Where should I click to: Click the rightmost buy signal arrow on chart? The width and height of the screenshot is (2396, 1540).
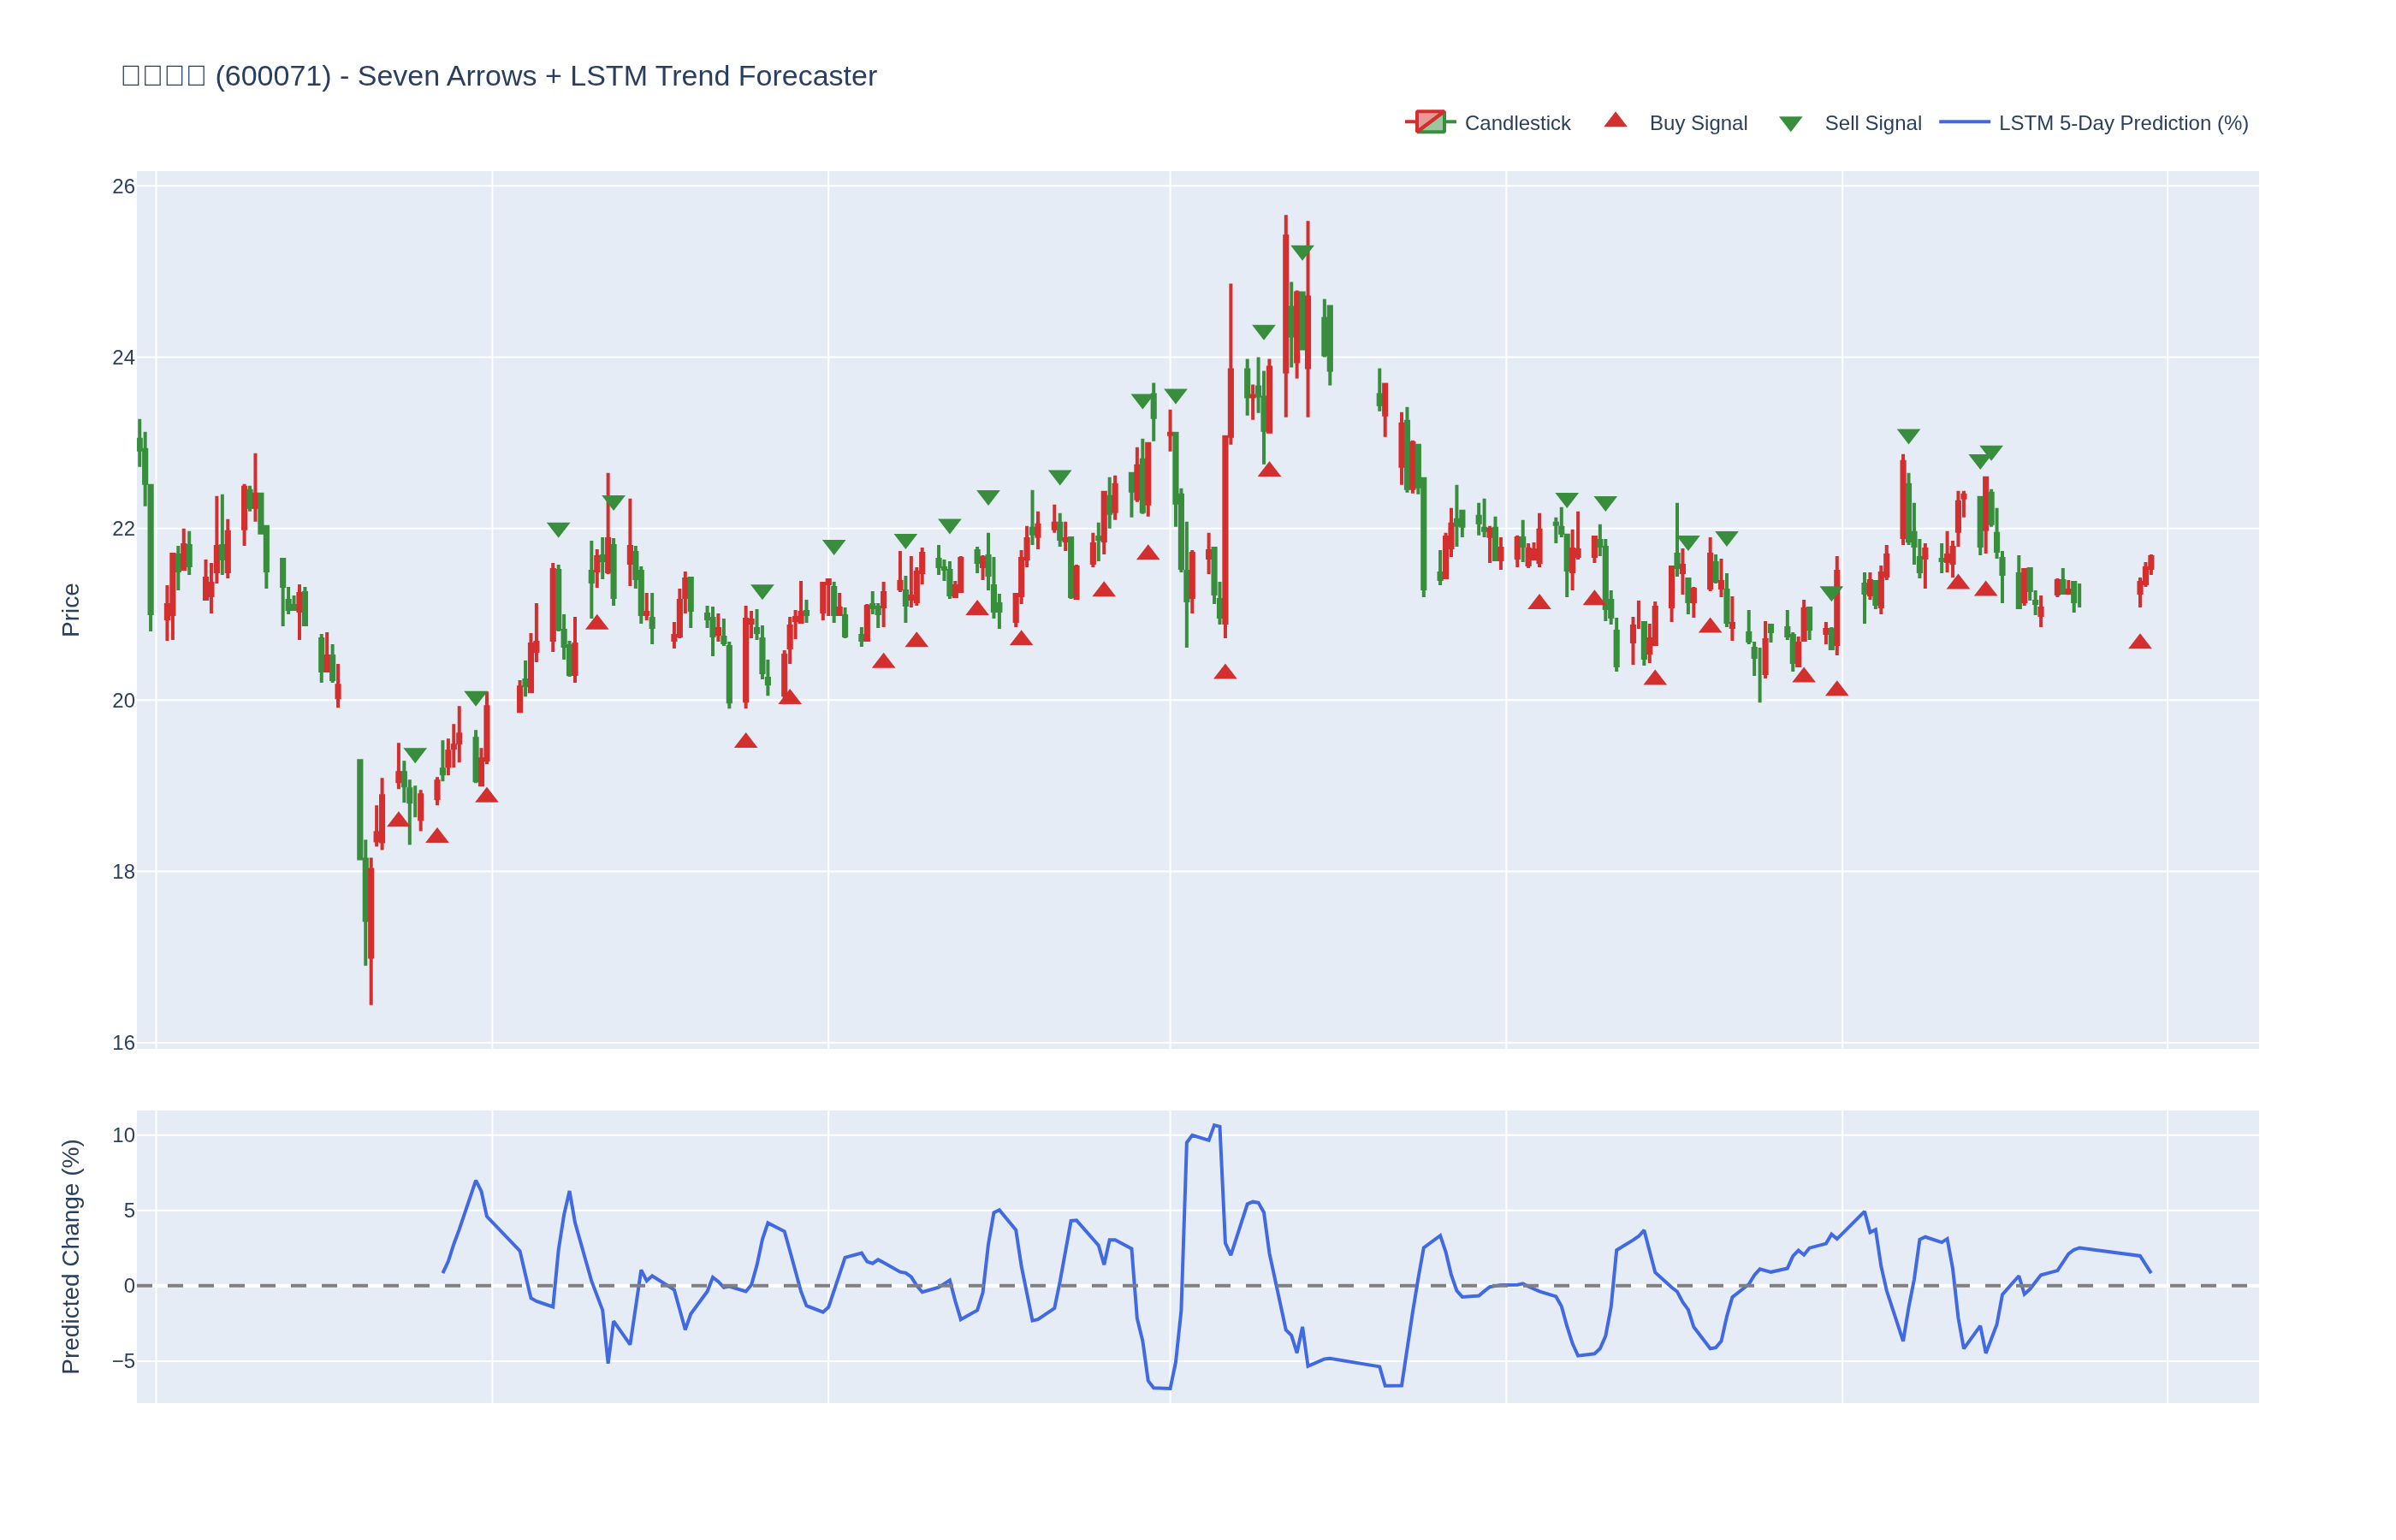[x=2139, y=642]
